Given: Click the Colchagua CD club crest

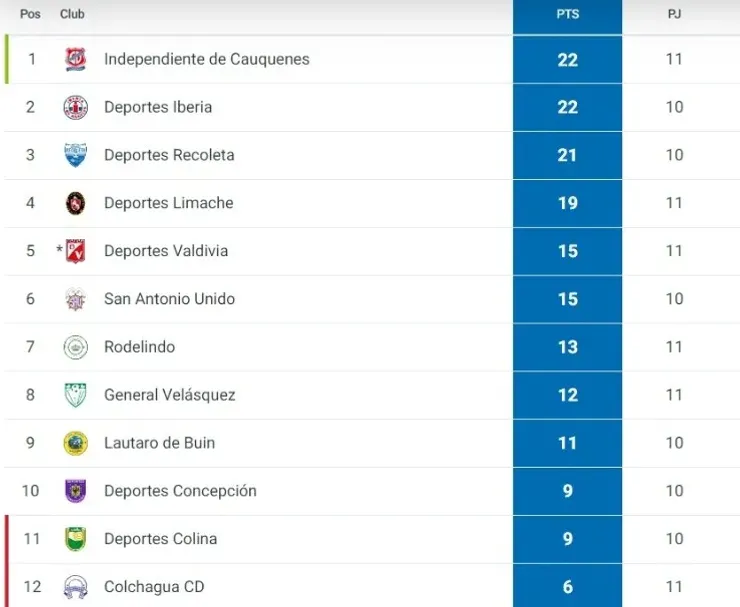Looking at the screenshot, I should point(75,587).
